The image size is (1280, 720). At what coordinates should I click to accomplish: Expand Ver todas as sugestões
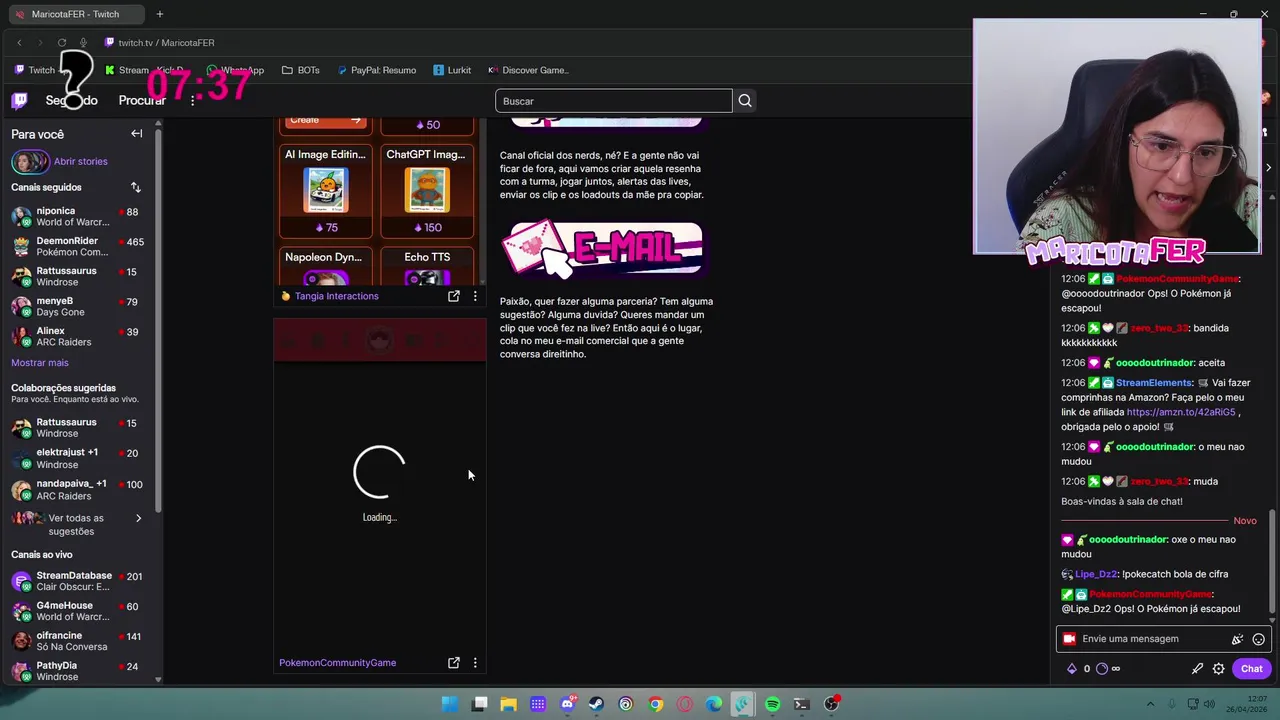click(77, 525)
